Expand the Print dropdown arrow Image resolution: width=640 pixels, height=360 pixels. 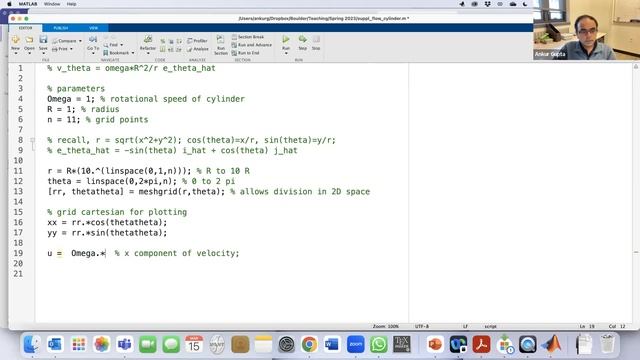[x=71, y=49]
